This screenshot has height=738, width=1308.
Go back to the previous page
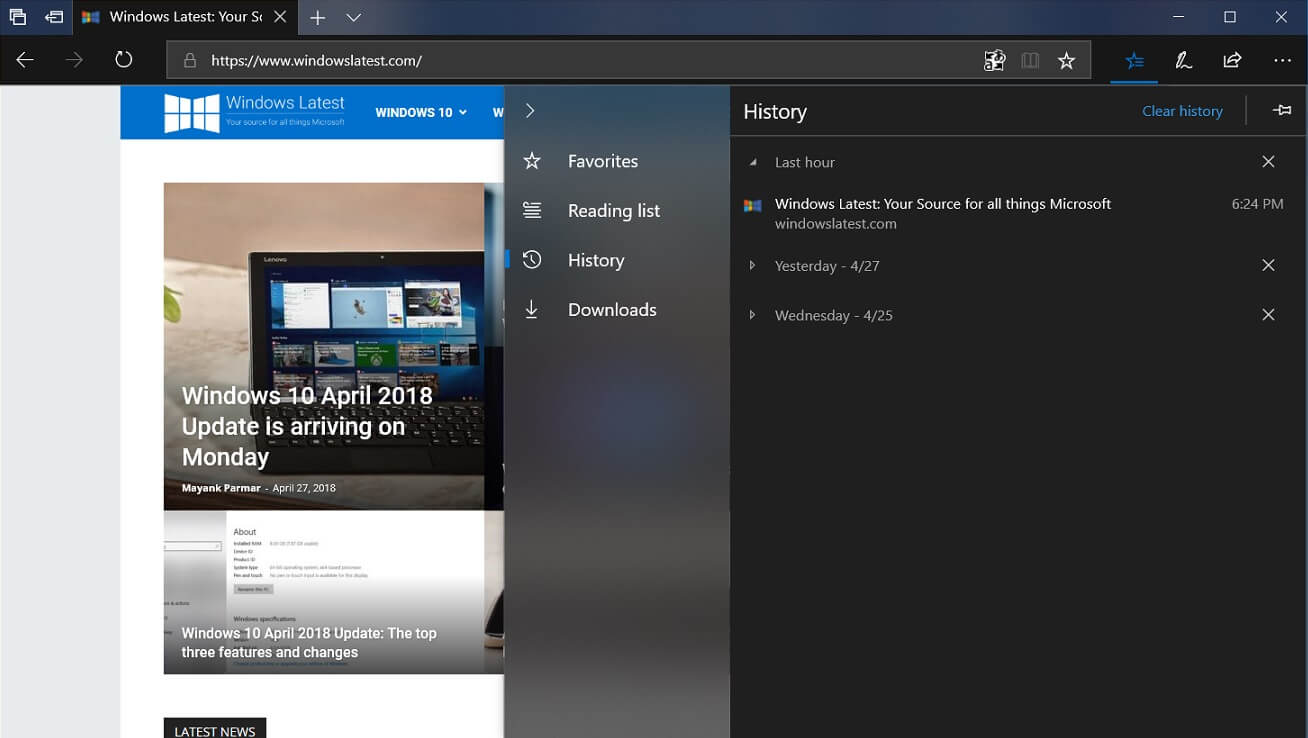pos(25,60)
